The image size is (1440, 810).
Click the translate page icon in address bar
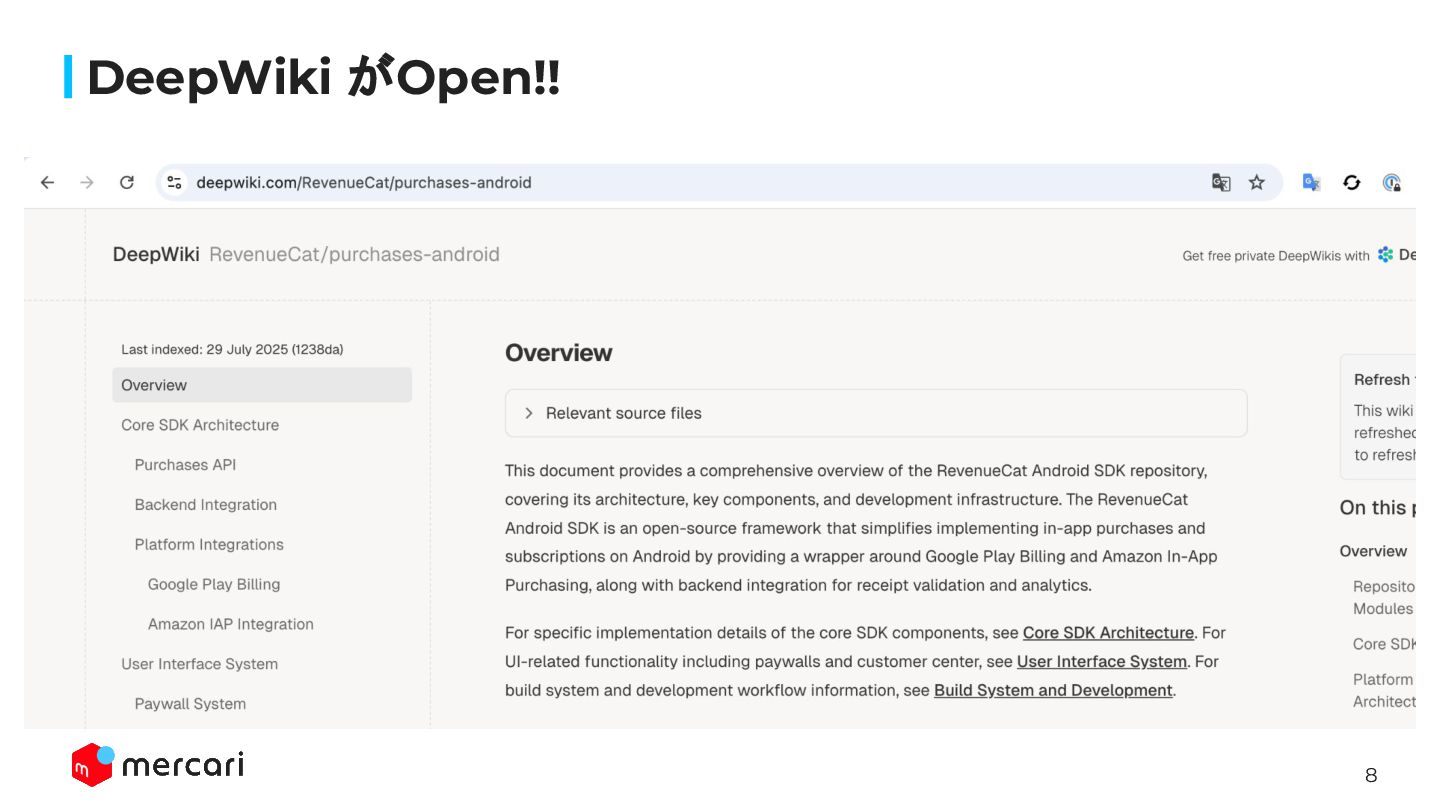[1221, 182]
